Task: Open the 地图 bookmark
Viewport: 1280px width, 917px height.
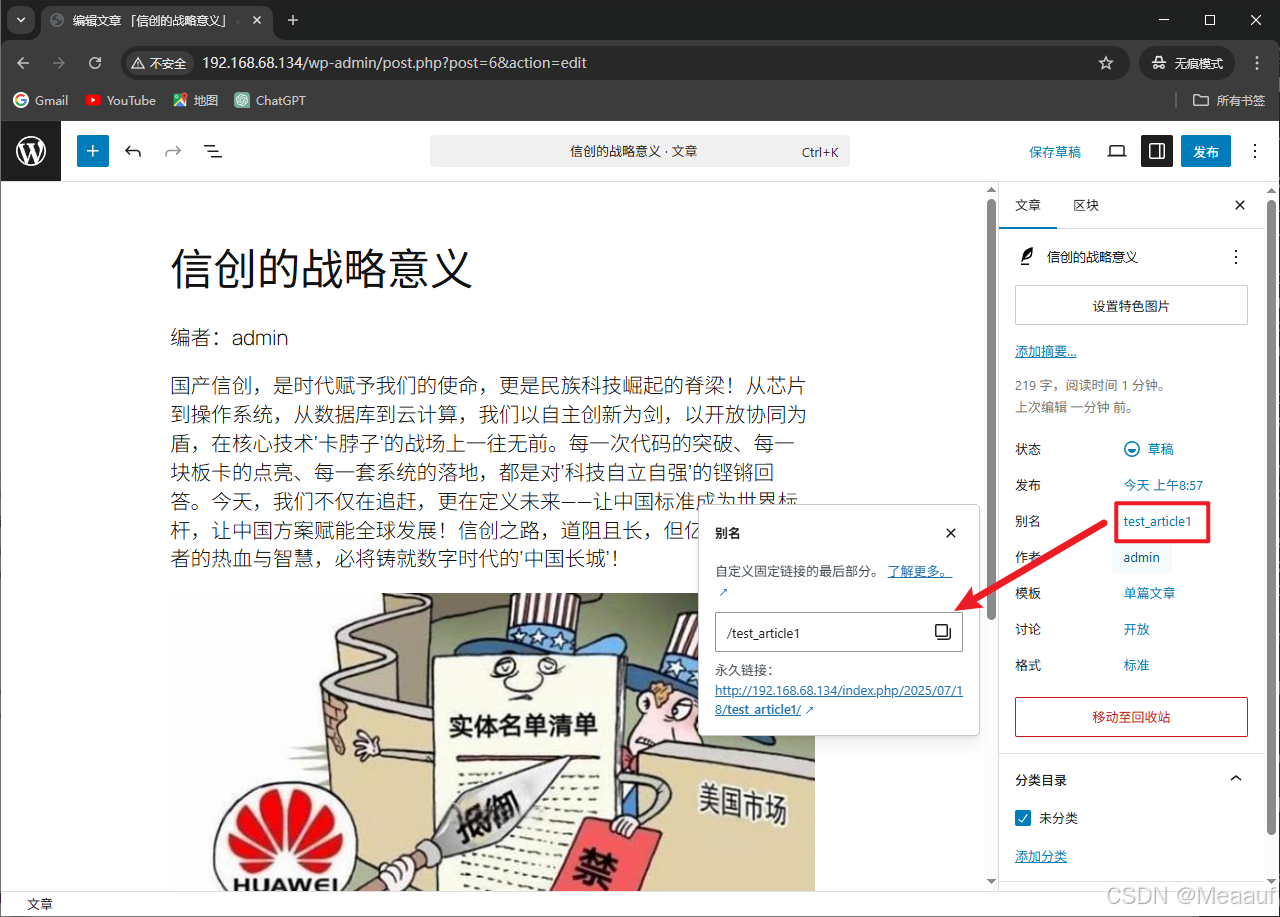Action: (x=196, y=100)
